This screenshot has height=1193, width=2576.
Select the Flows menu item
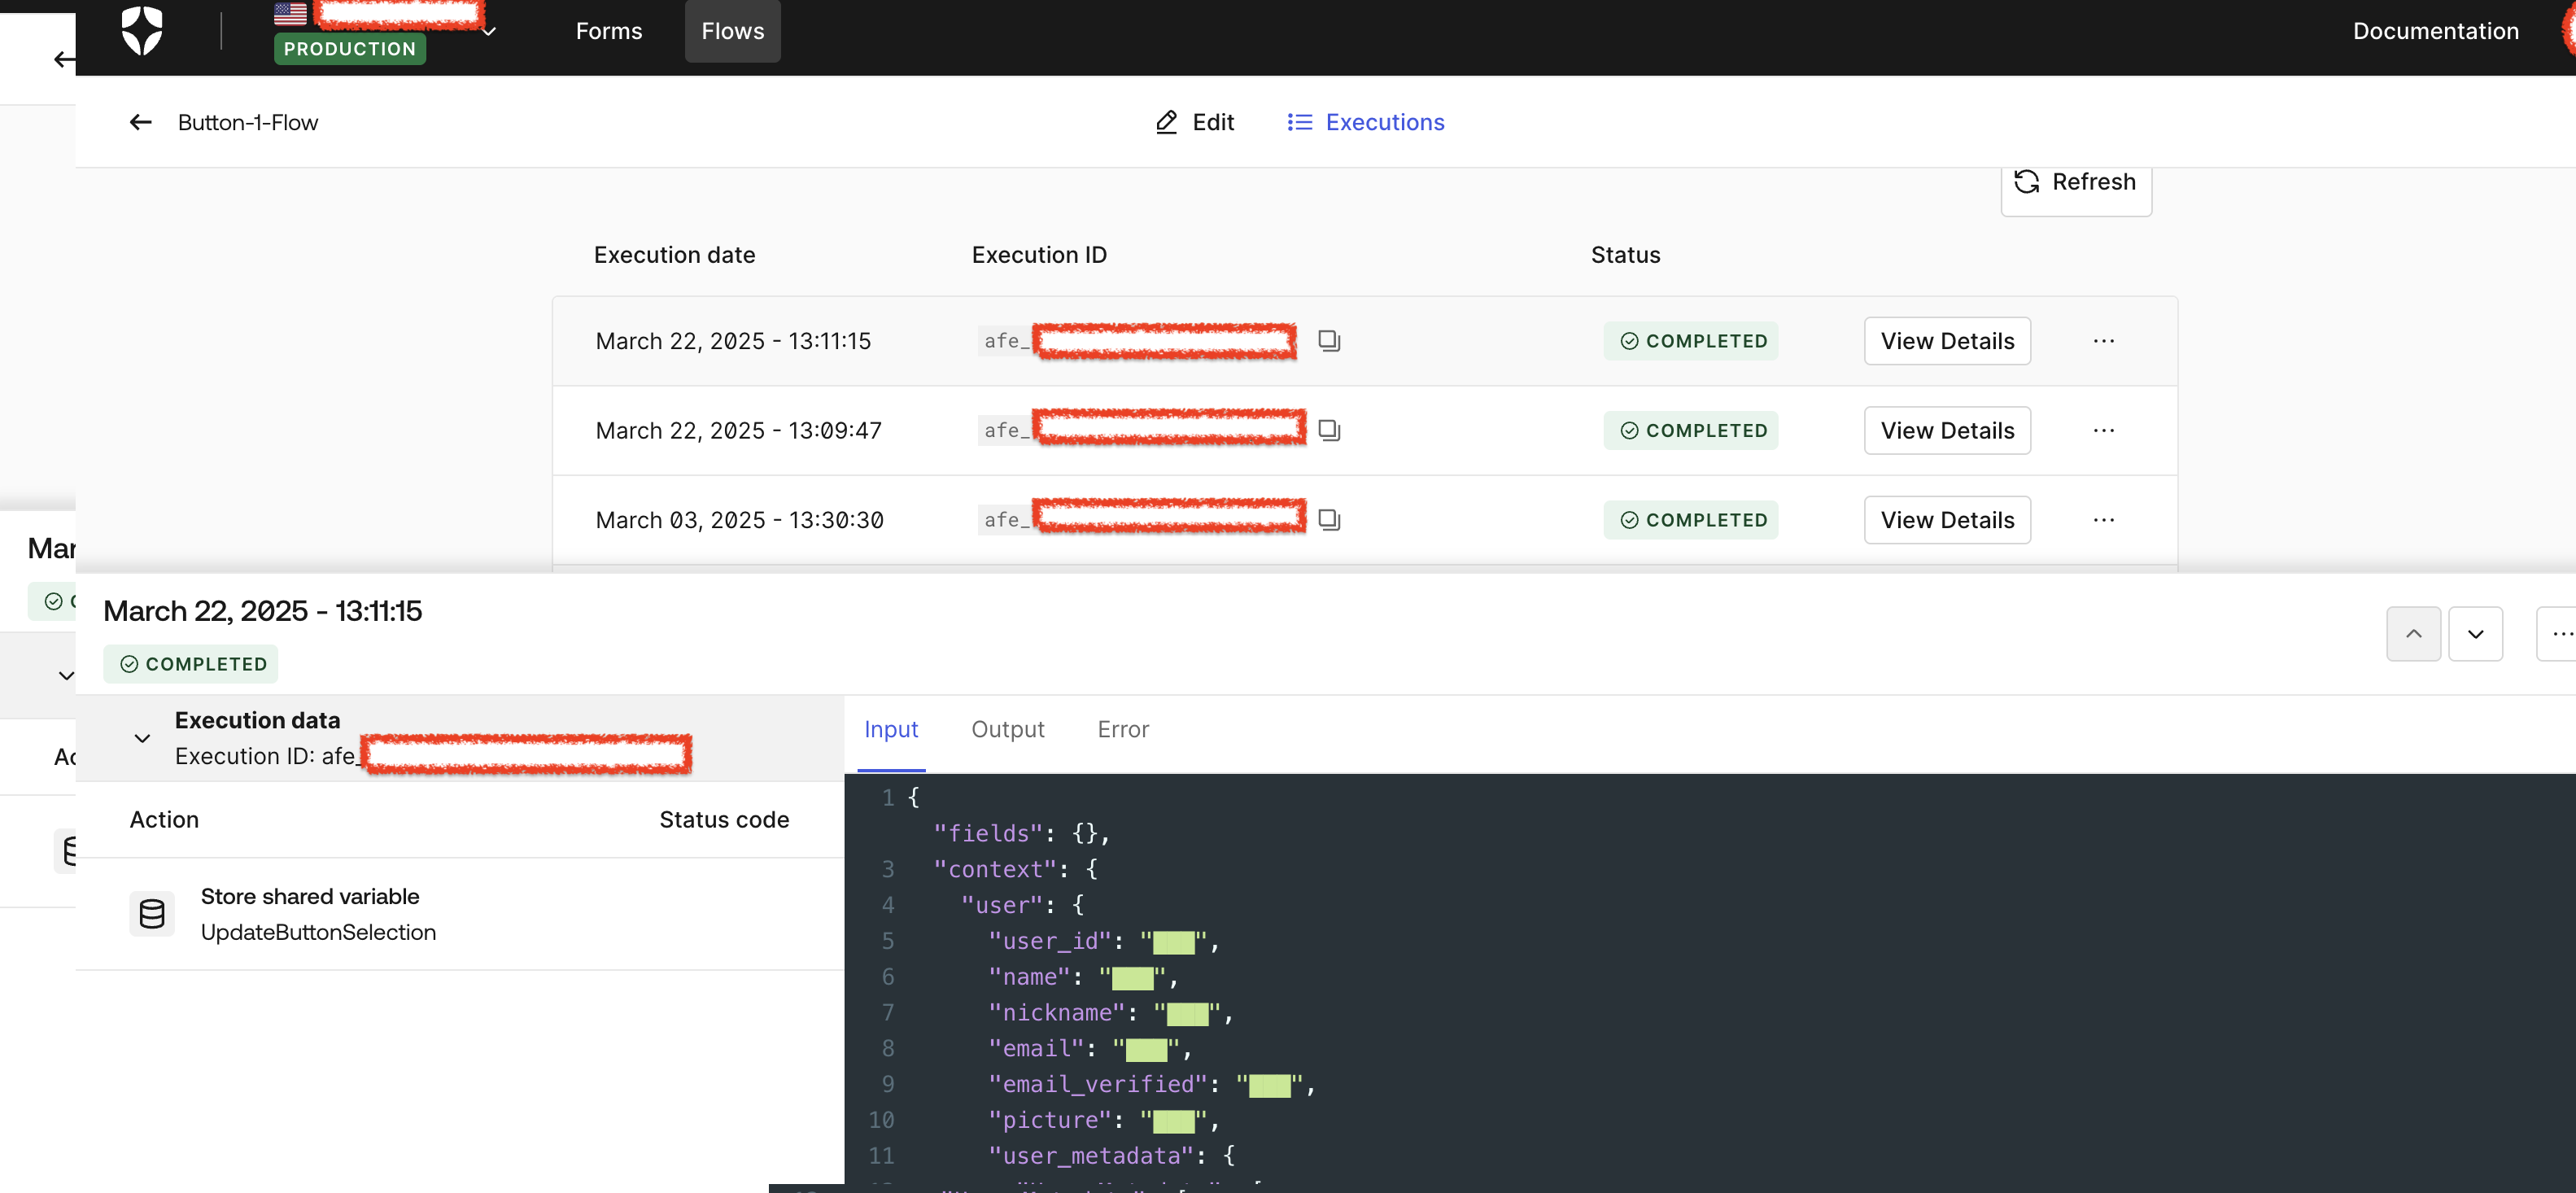pos(732,31)
